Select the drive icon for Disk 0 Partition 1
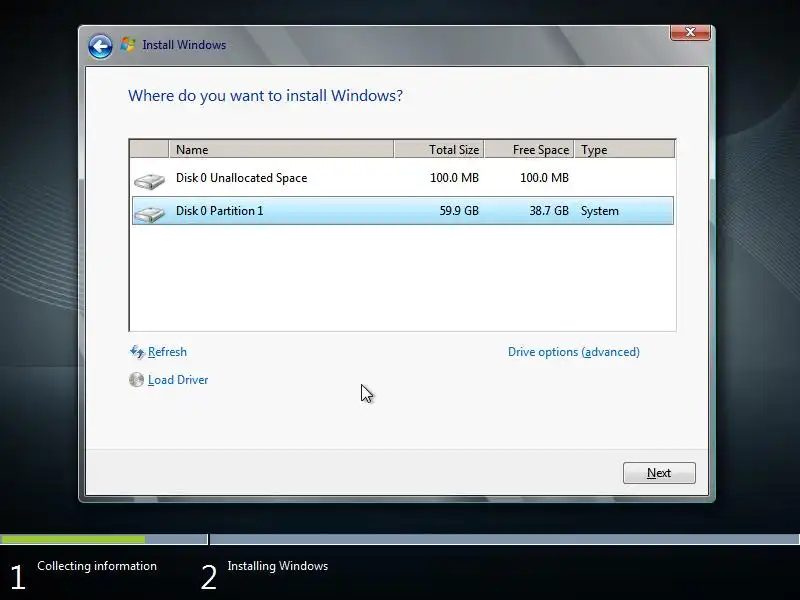 [x=149, y=214]
